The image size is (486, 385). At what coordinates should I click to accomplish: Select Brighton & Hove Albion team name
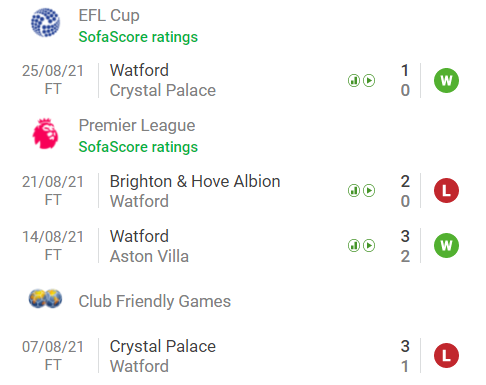(195, 181)
